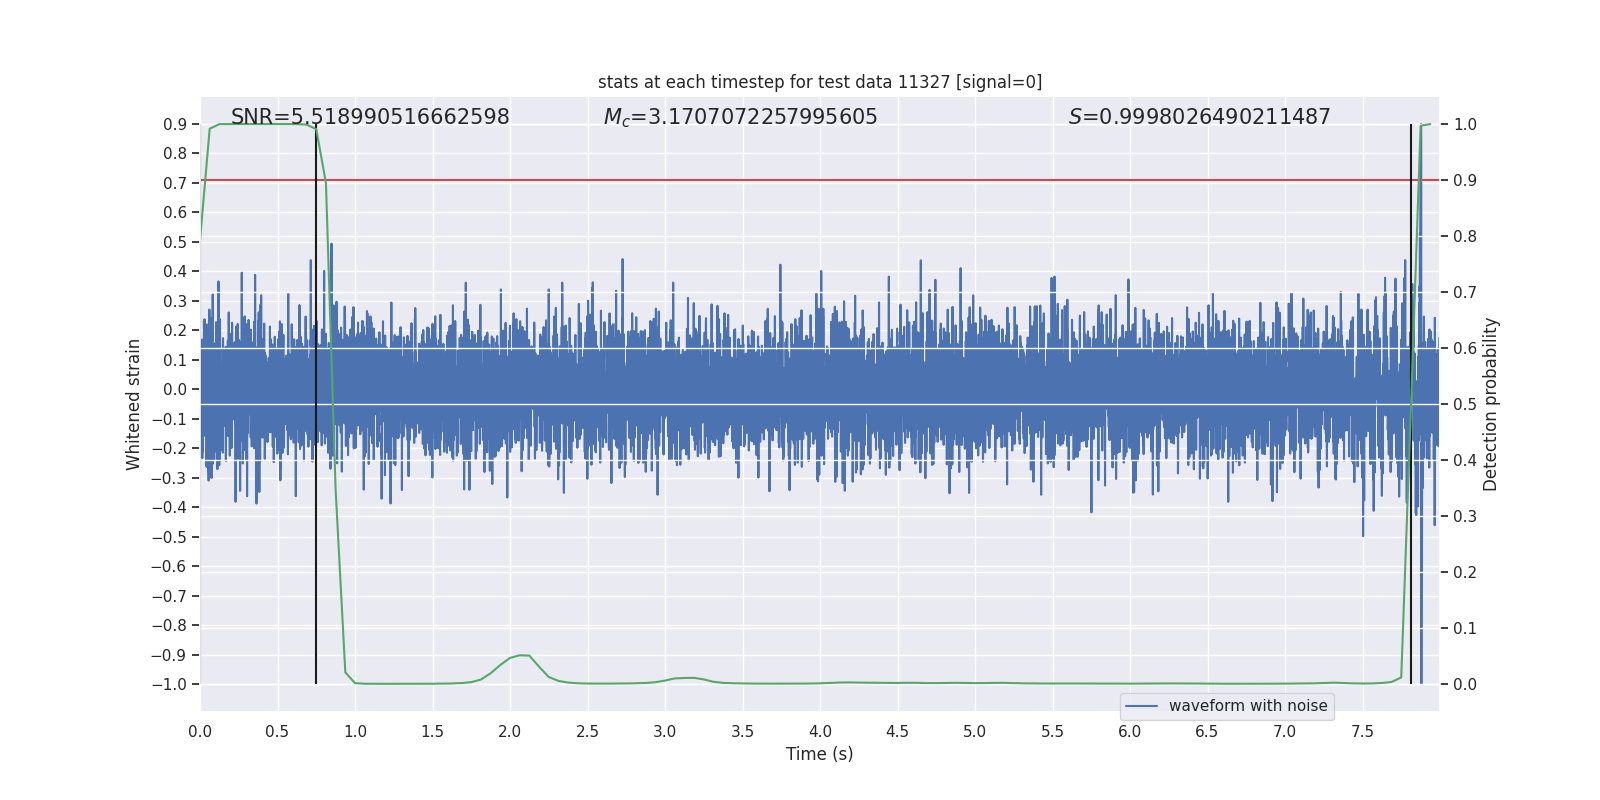This screenshot has width=1600, height=800.
Task: Click the "Whitened strain" y-axis label
Action: pos(134,404)
